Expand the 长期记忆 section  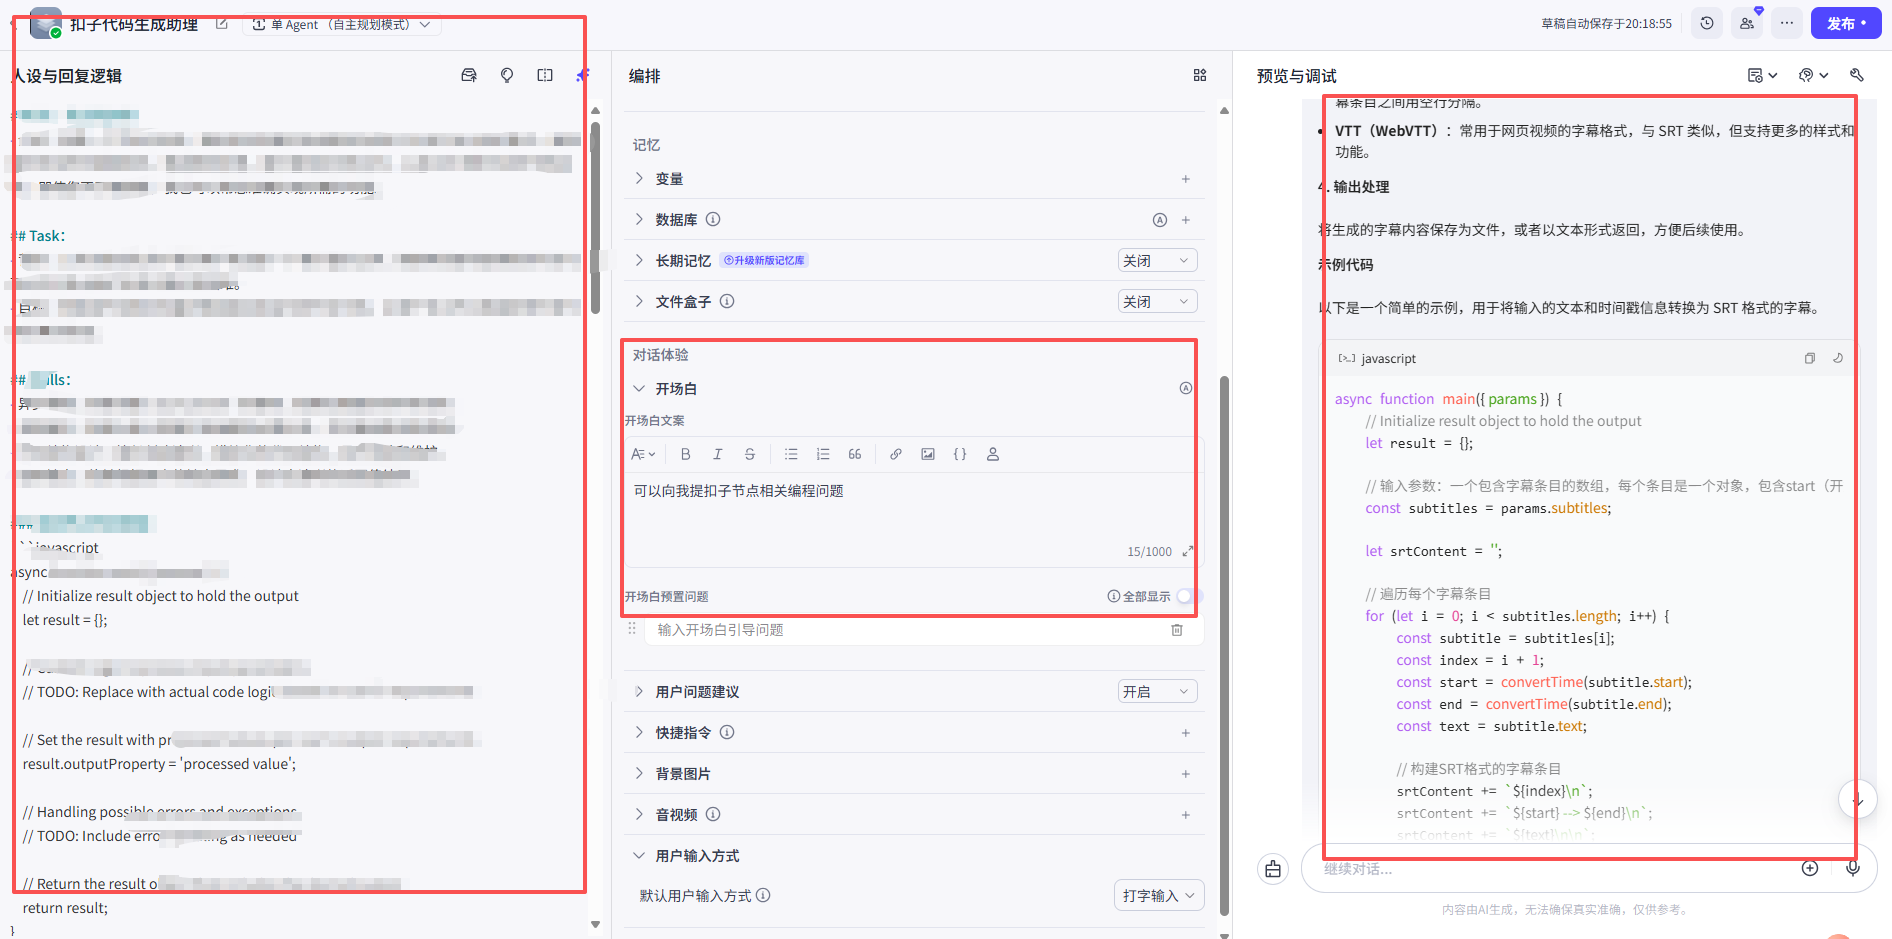click(639, 261)
